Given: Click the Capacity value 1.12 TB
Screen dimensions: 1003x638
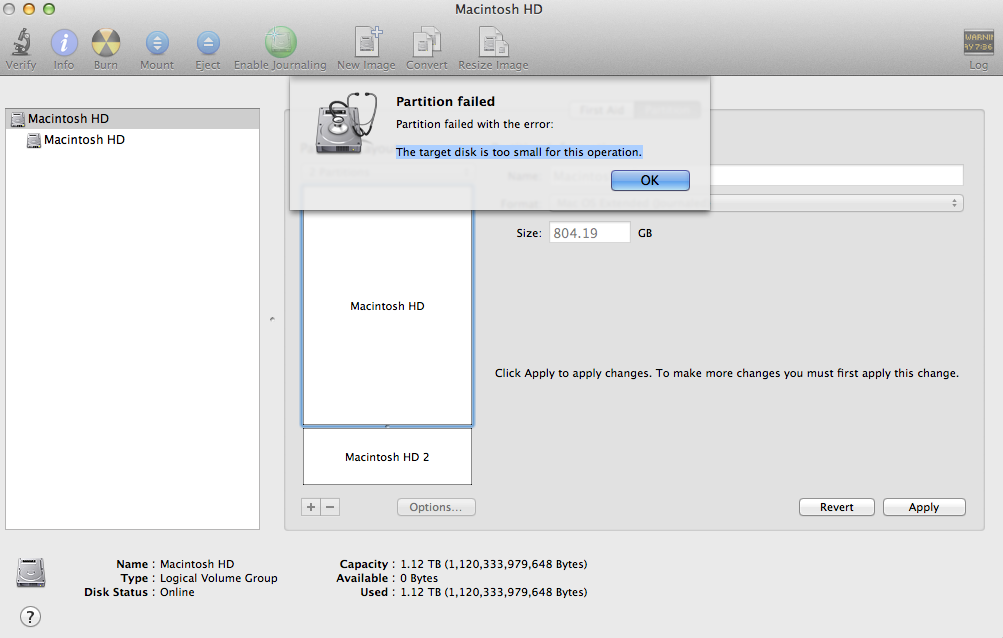Looking at the screenshot, I should click(x=493, y=564).
